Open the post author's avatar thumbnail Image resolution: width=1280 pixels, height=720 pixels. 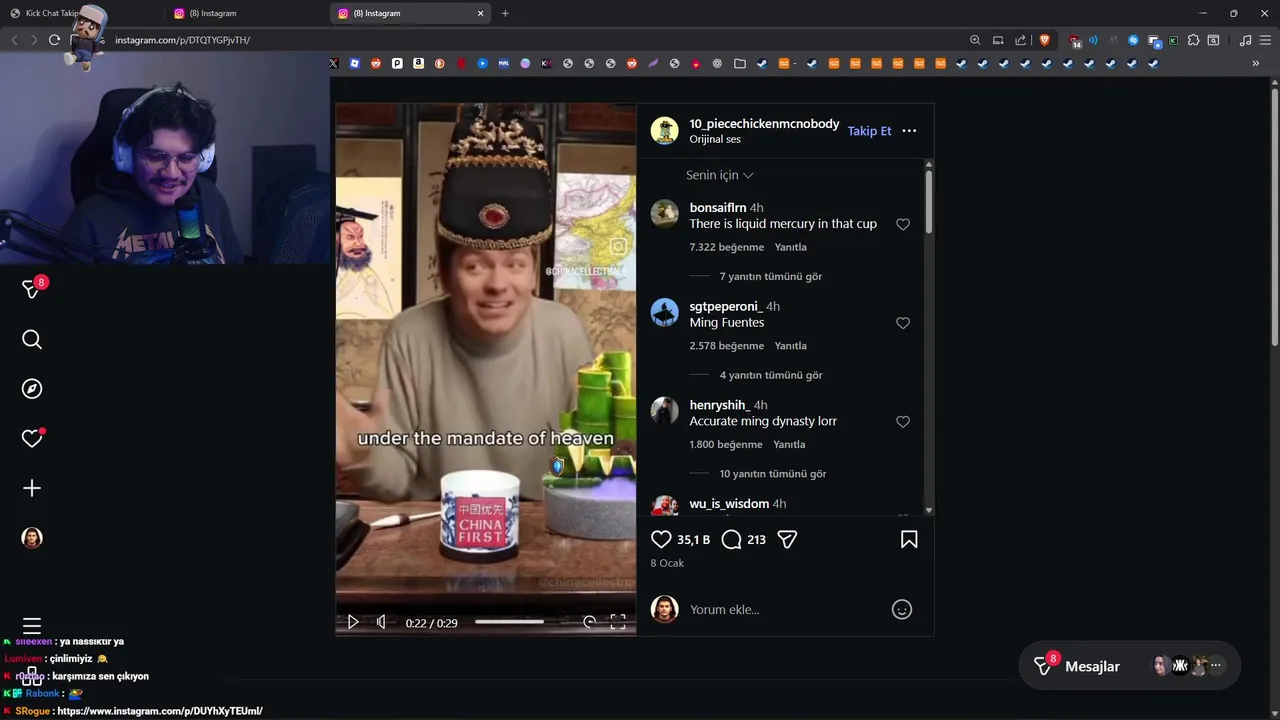(665, 131)
